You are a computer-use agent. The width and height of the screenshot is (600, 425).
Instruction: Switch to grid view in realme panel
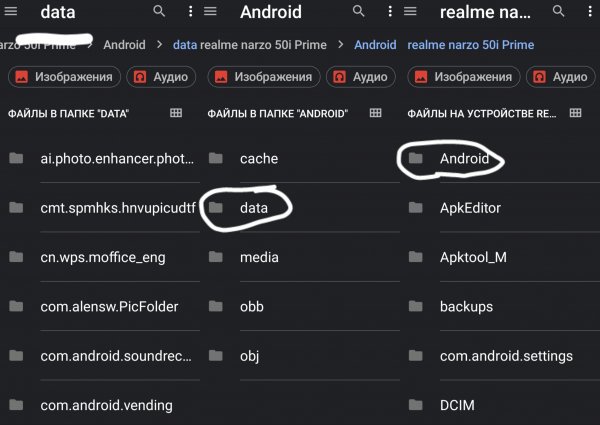pyautogui.click(x=575, y=113)
